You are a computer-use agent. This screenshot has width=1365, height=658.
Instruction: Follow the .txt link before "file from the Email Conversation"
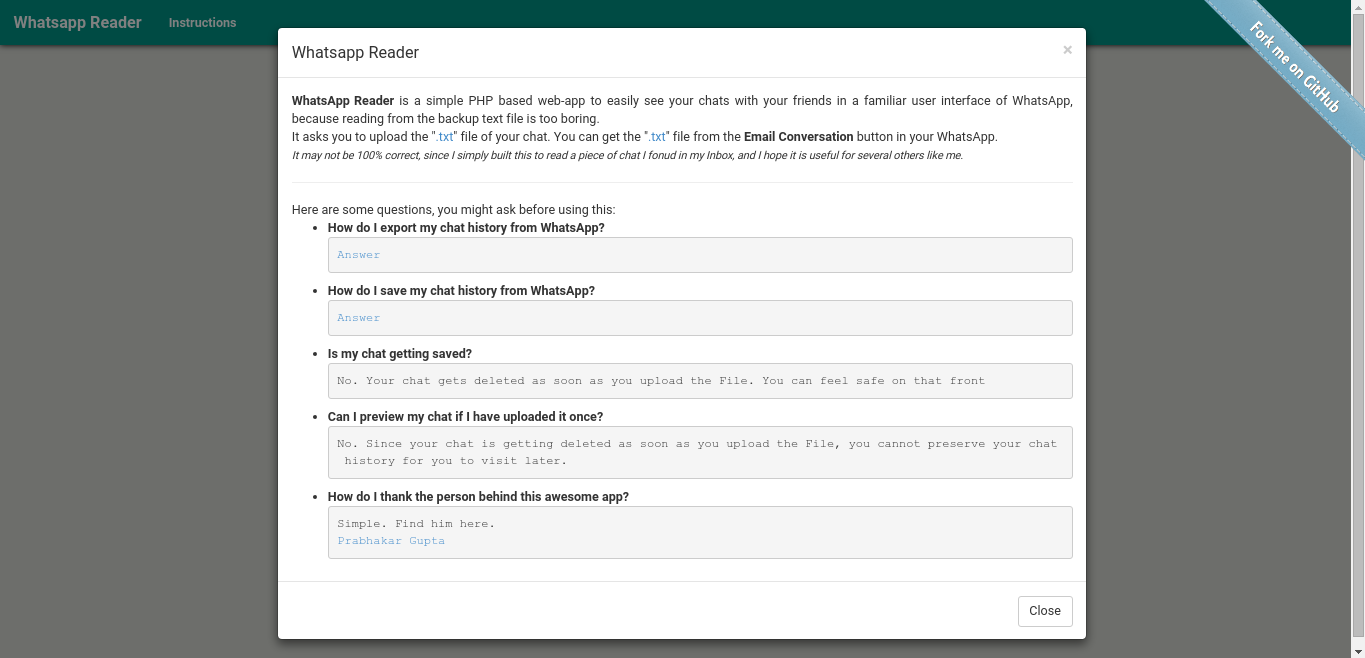657,137
